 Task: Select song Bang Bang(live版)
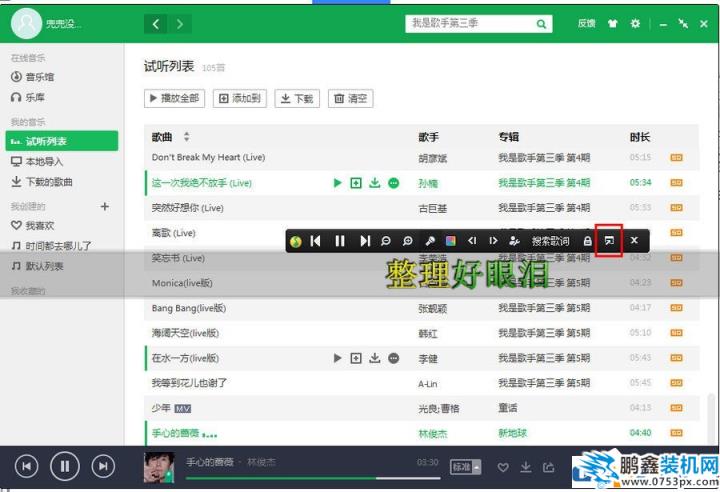click(189, 308)
